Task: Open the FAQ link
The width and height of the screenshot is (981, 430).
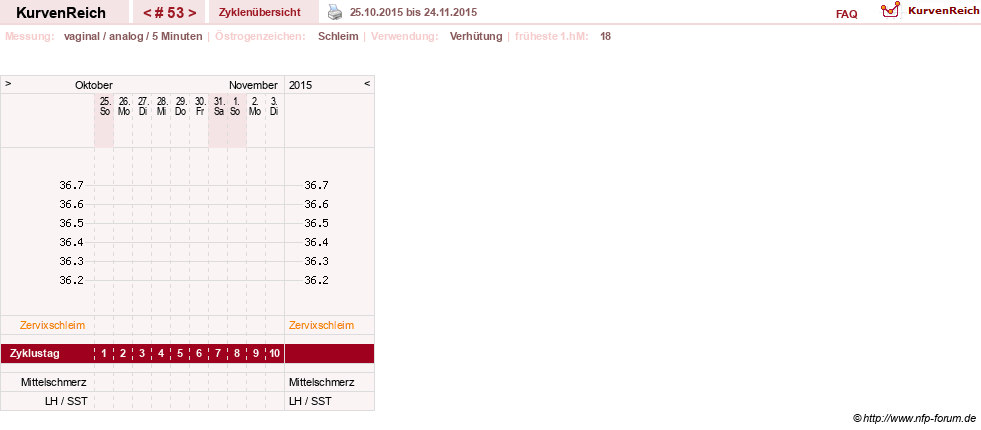Action: [x=846, y=14]
